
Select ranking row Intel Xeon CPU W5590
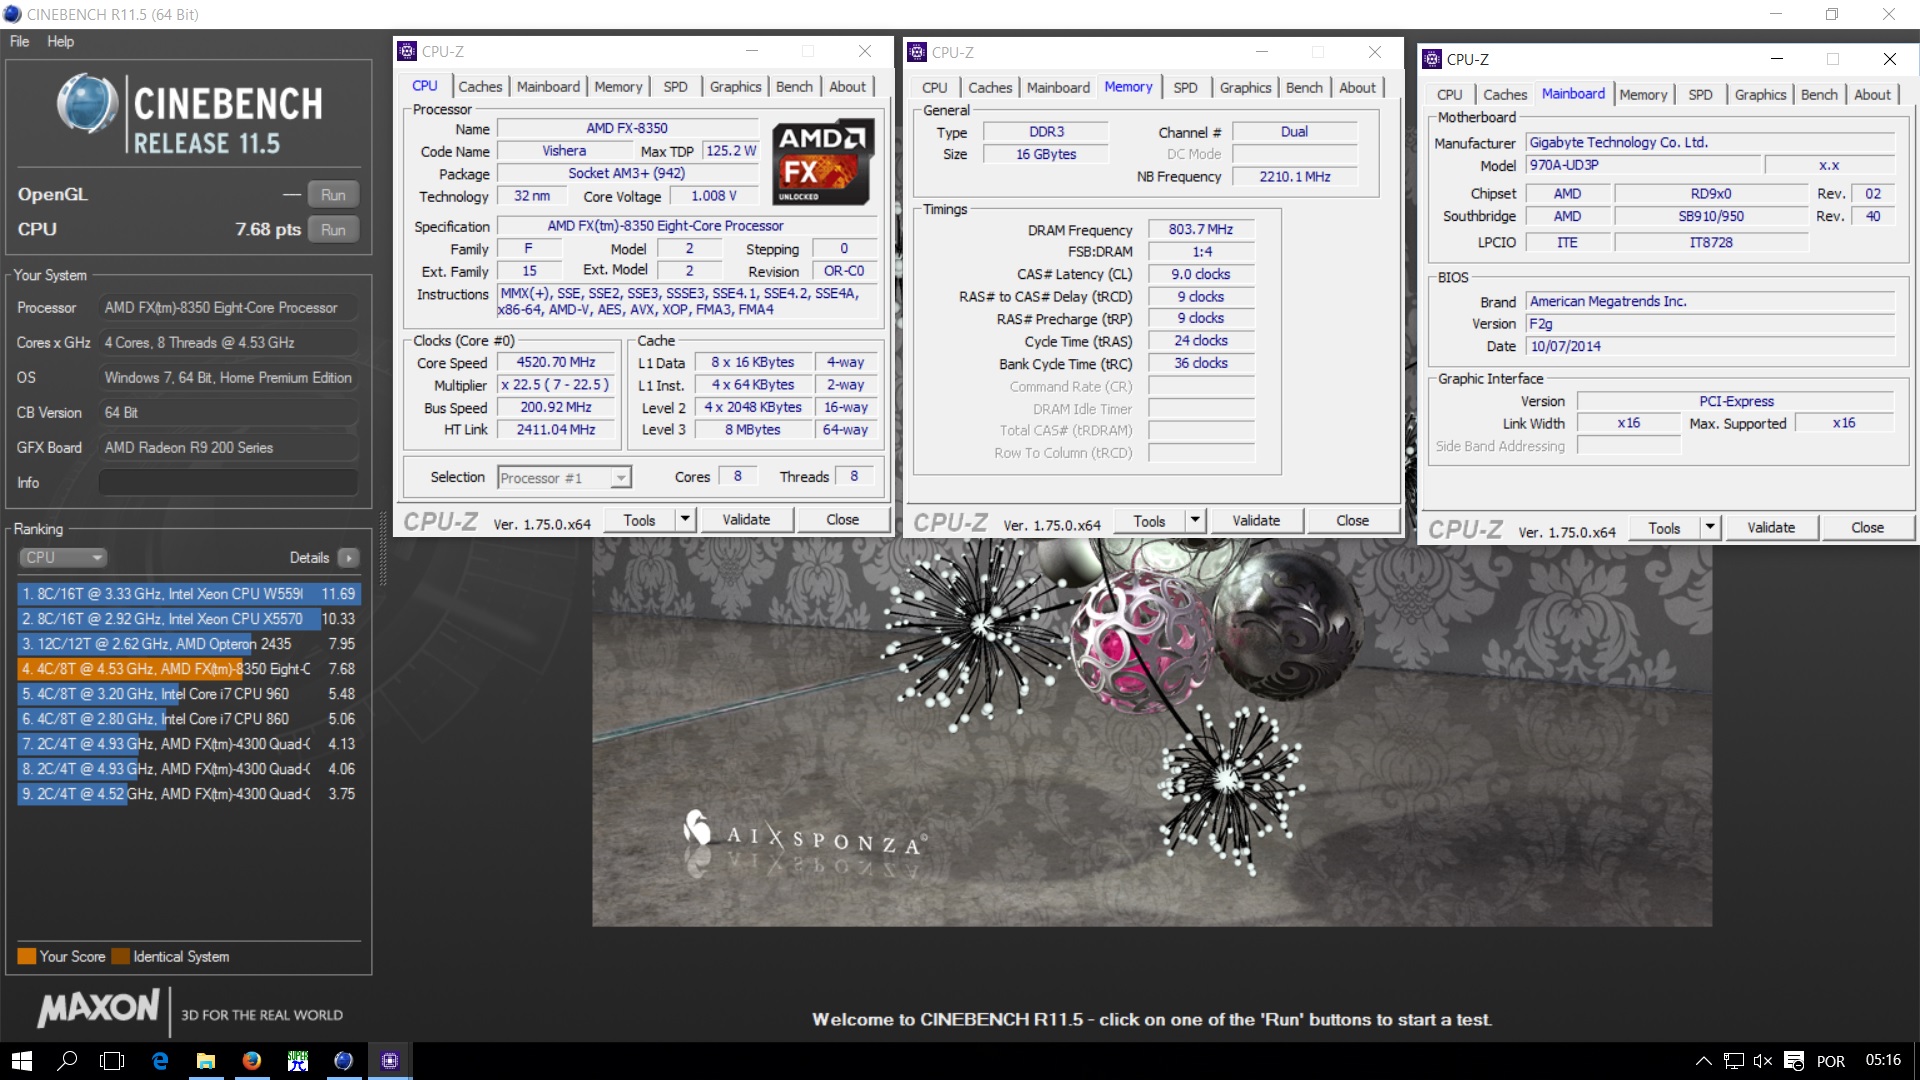(188, 594)
